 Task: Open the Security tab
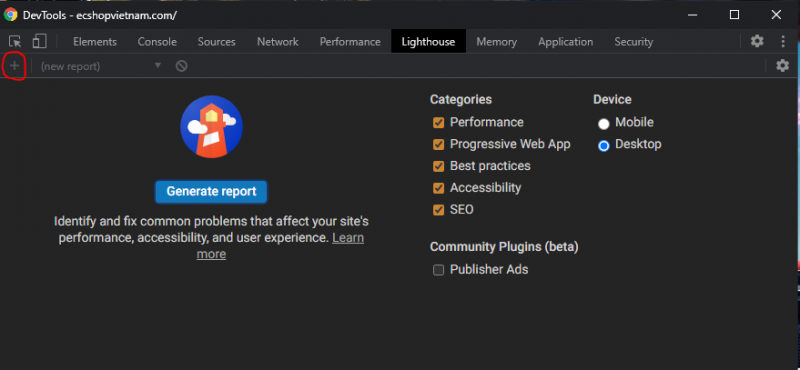[633, 42]
